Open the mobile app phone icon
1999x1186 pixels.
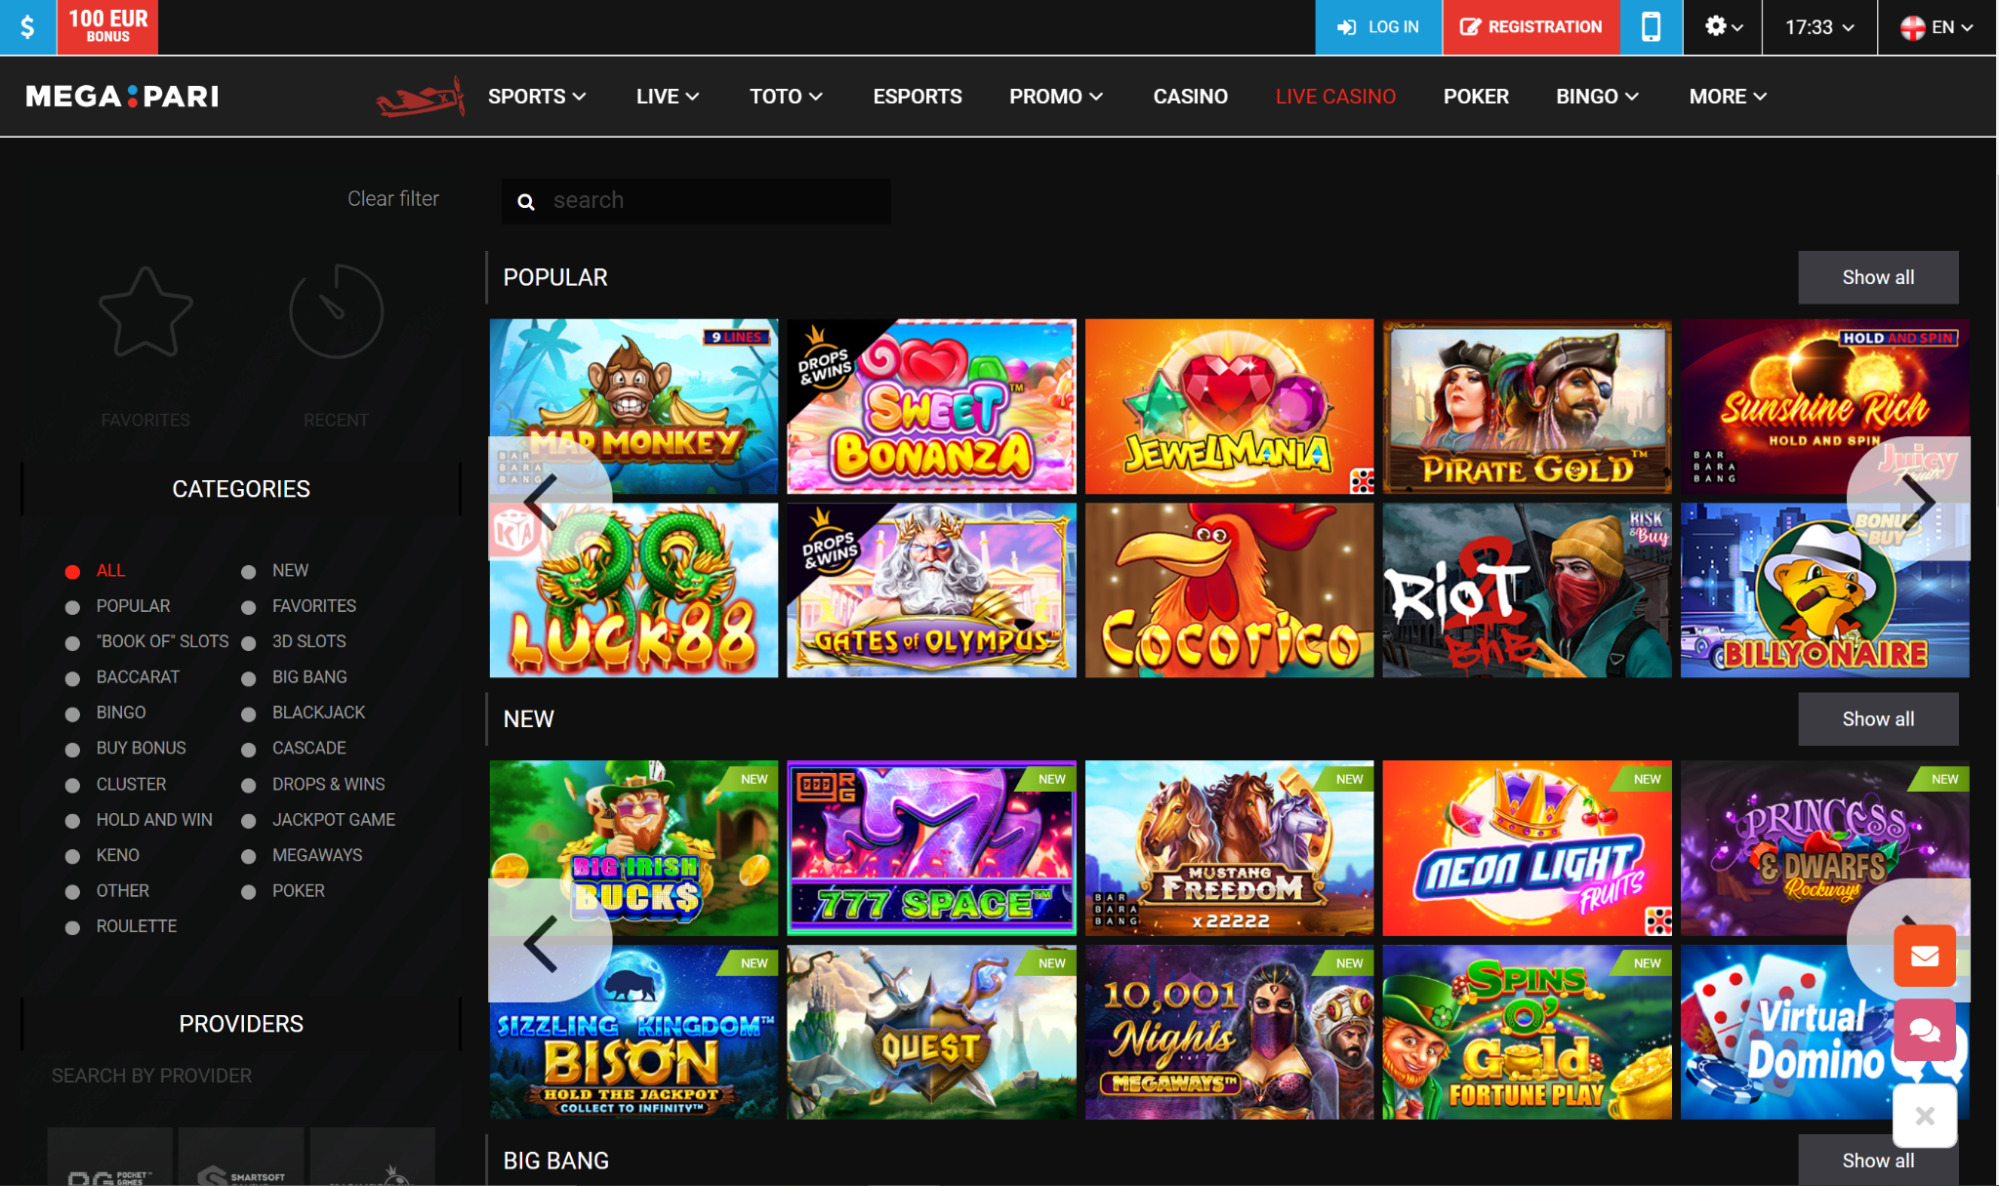tap(1651, 27)
